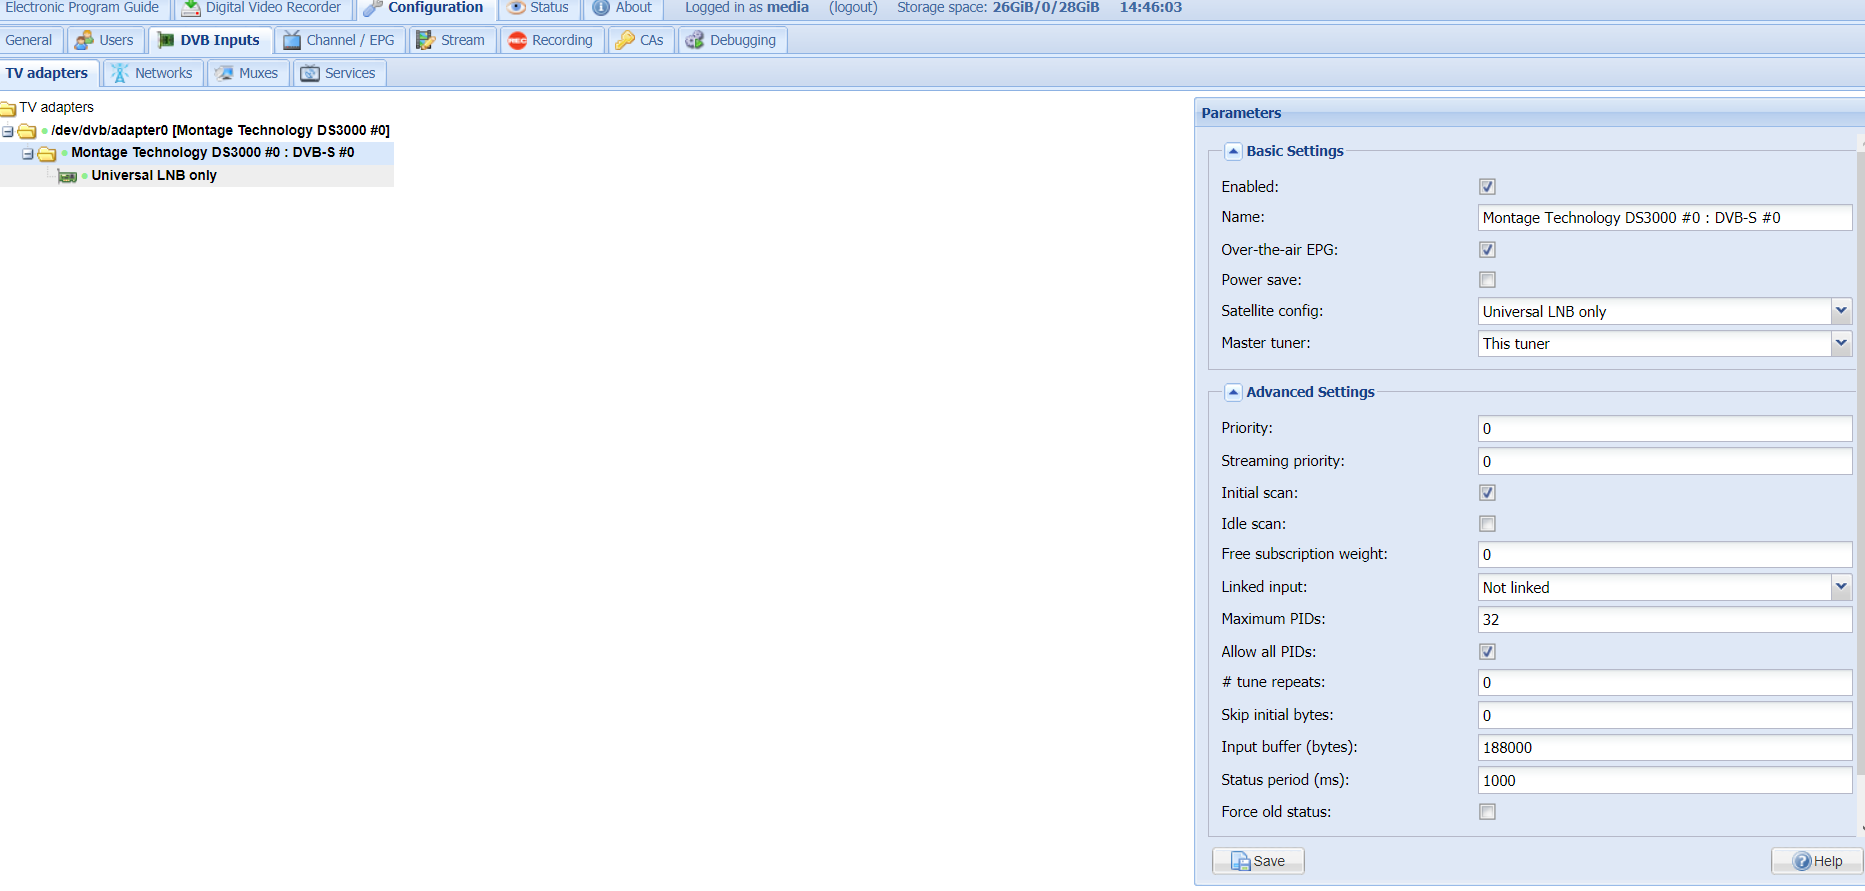Click the Save button

(x=1258, y=861)
